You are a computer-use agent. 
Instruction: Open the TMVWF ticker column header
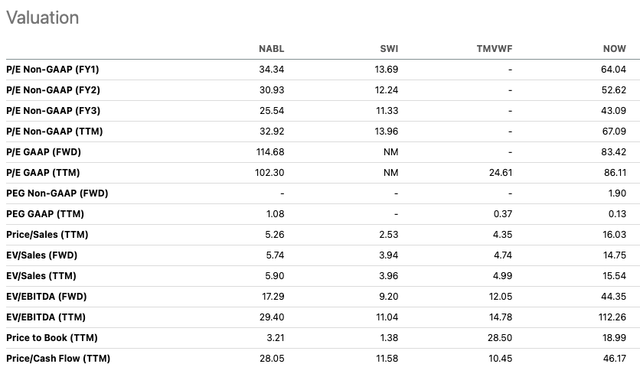point(494,49)
